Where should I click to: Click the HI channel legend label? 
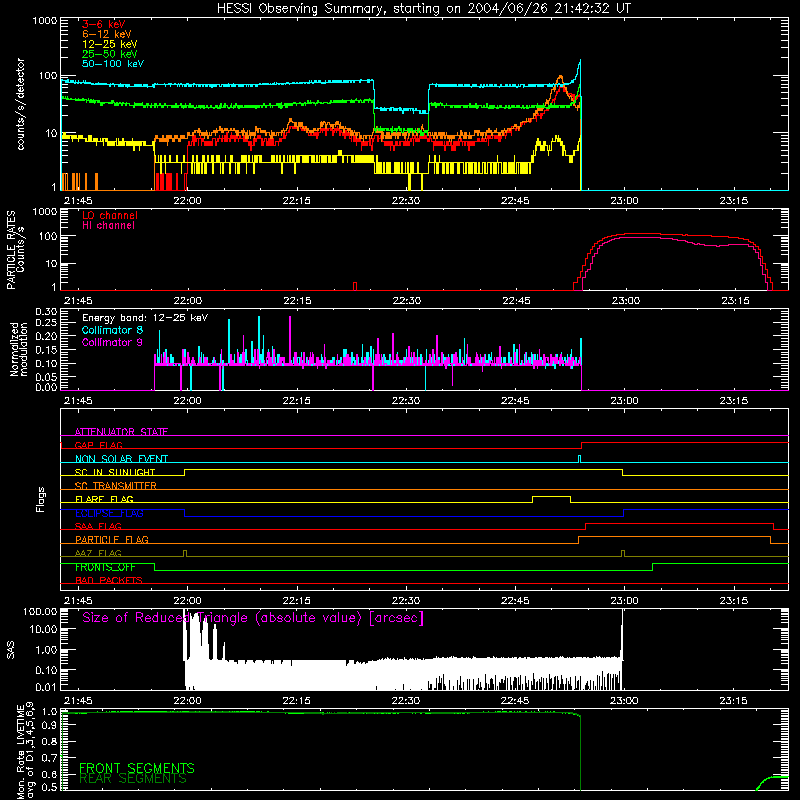pos(109,226)
